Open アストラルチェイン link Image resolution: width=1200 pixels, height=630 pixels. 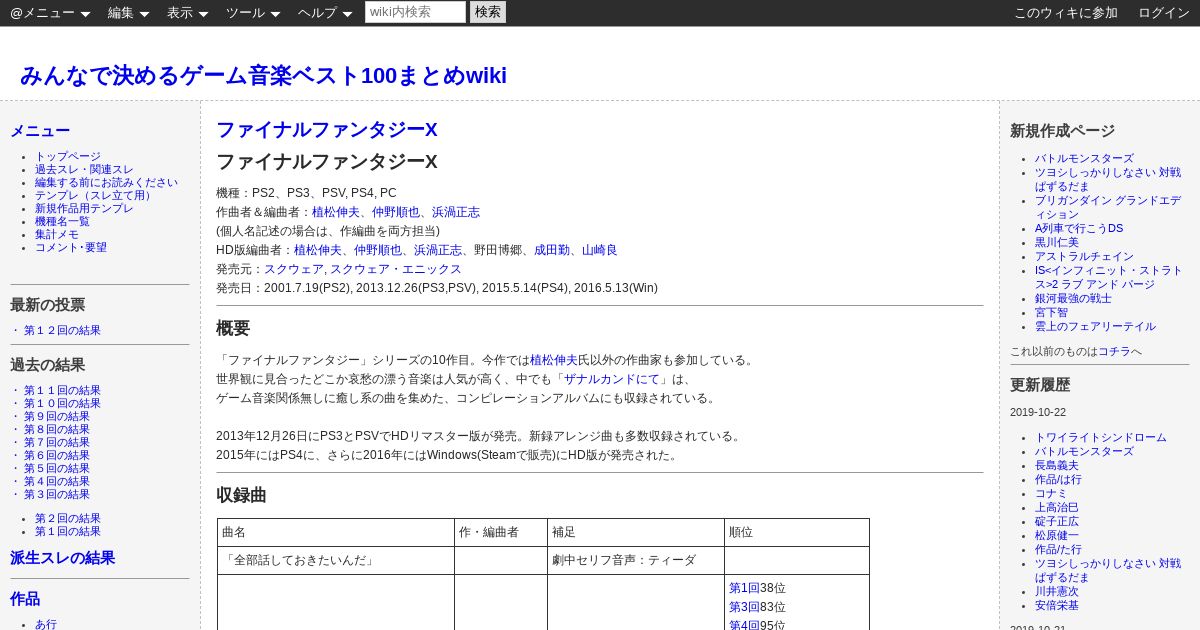point(1084,257)
